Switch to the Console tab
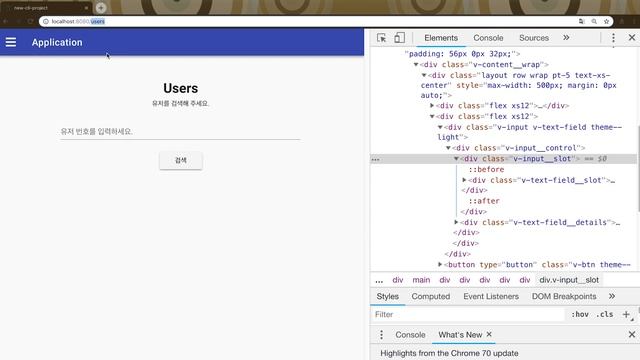The height and width of the screenshot is (360, 640). (488, 38)
